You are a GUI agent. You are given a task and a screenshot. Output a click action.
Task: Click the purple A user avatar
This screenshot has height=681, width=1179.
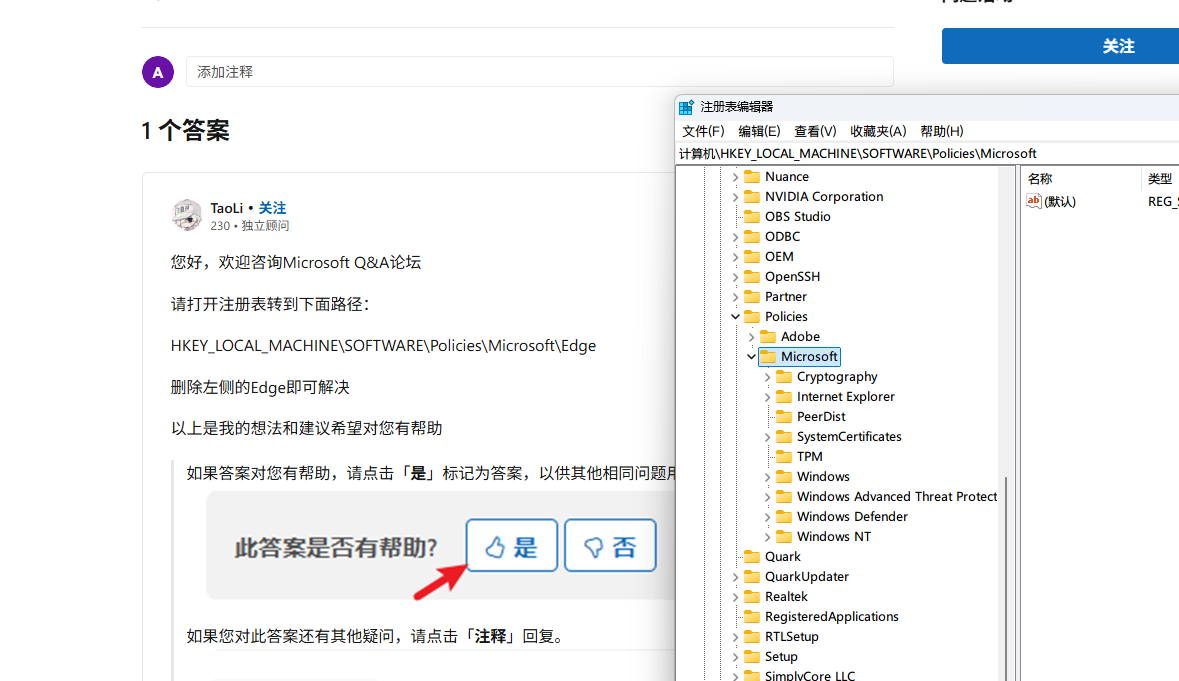(158, 72)
